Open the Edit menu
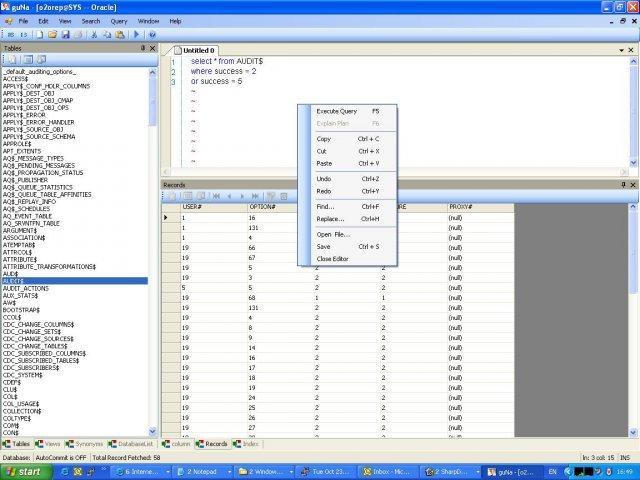The height and width of the screenshot is (480, 640). [x=43, y=21]
